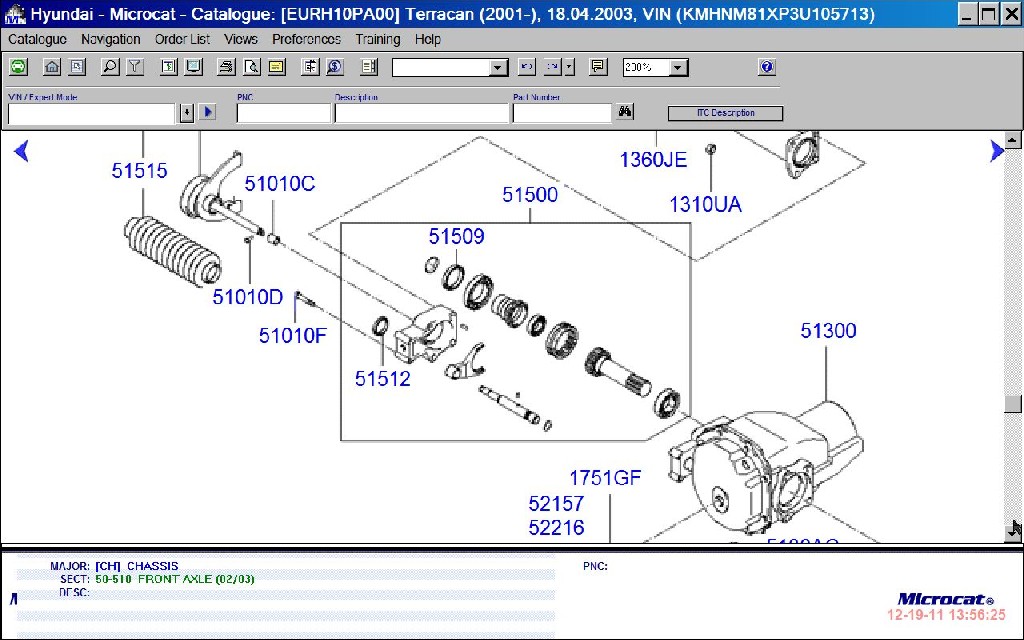Click the price list icon with dollar sheet
This screenshot has height=640, width=1024.
tap(169, 67)
